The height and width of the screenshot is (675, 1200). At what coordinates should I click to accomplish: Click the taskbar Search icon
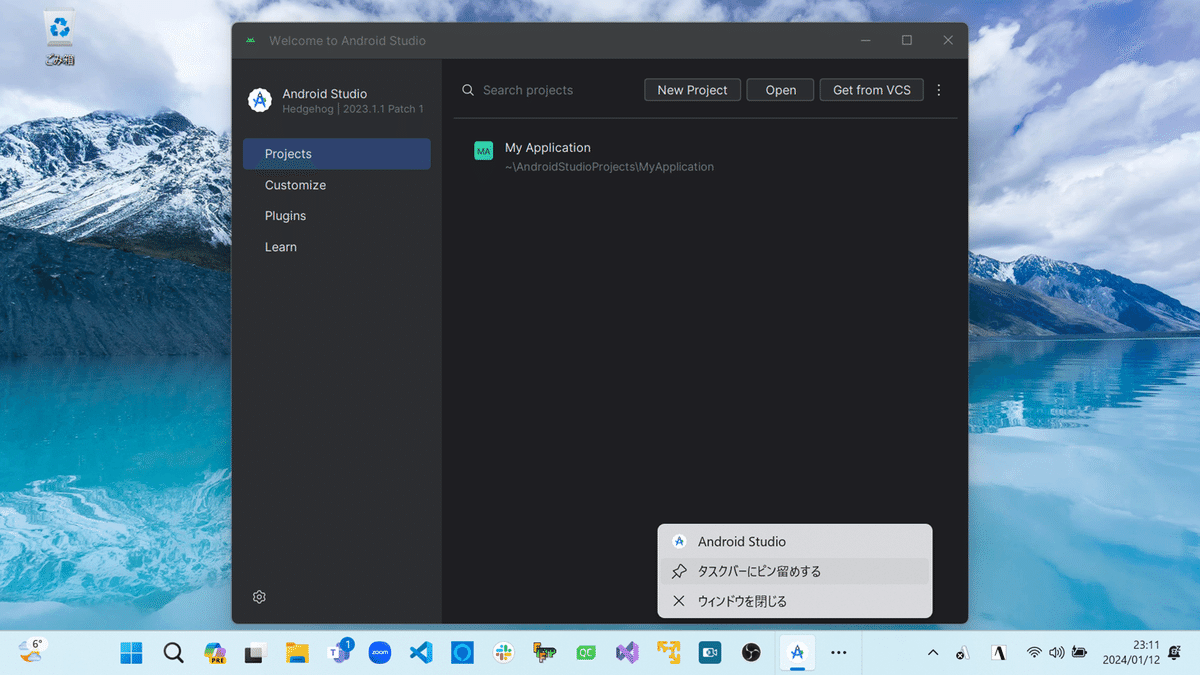[x=173, y=653]
